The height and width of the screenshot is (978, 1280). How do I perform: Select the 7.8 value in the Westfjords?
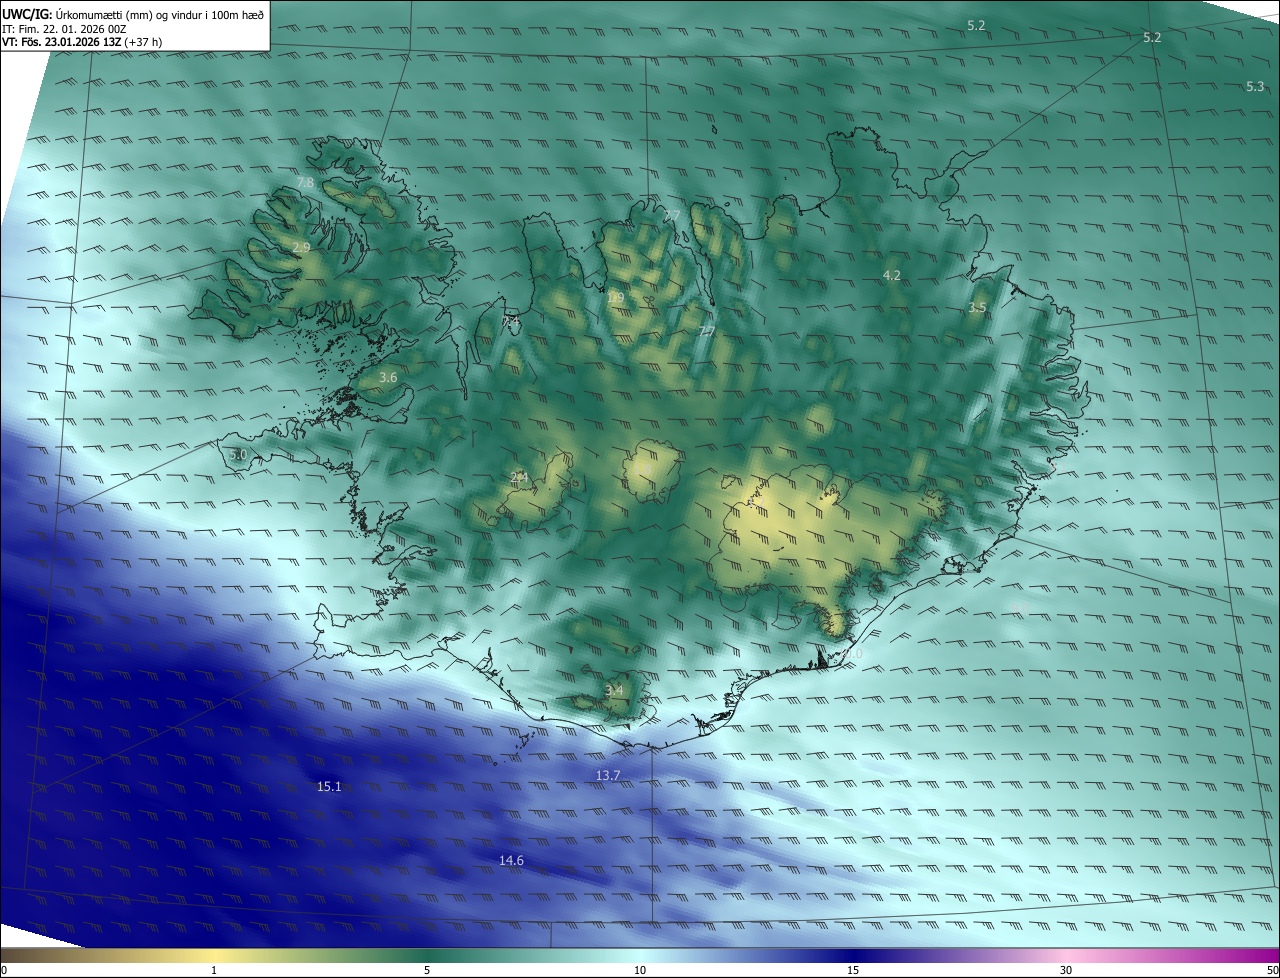pyautogui.click(x=305, y=183)
